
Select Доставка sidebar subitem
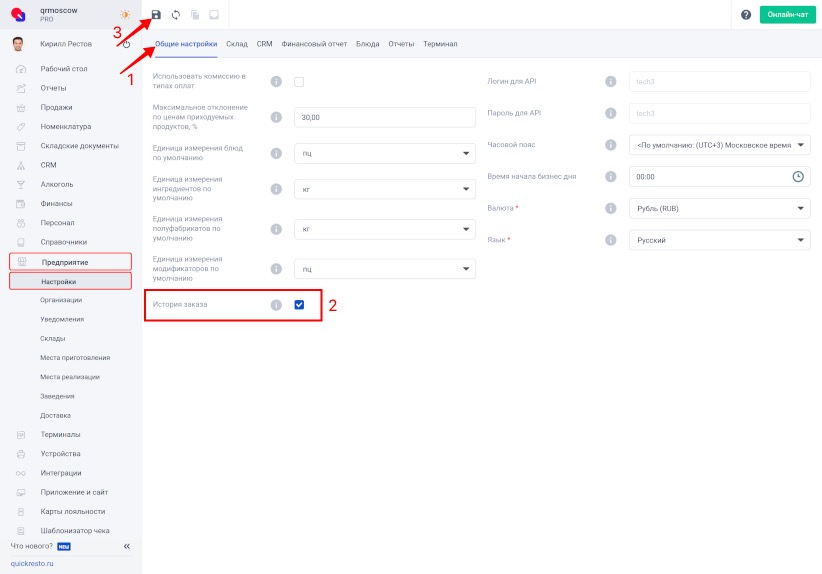[55, 415]
